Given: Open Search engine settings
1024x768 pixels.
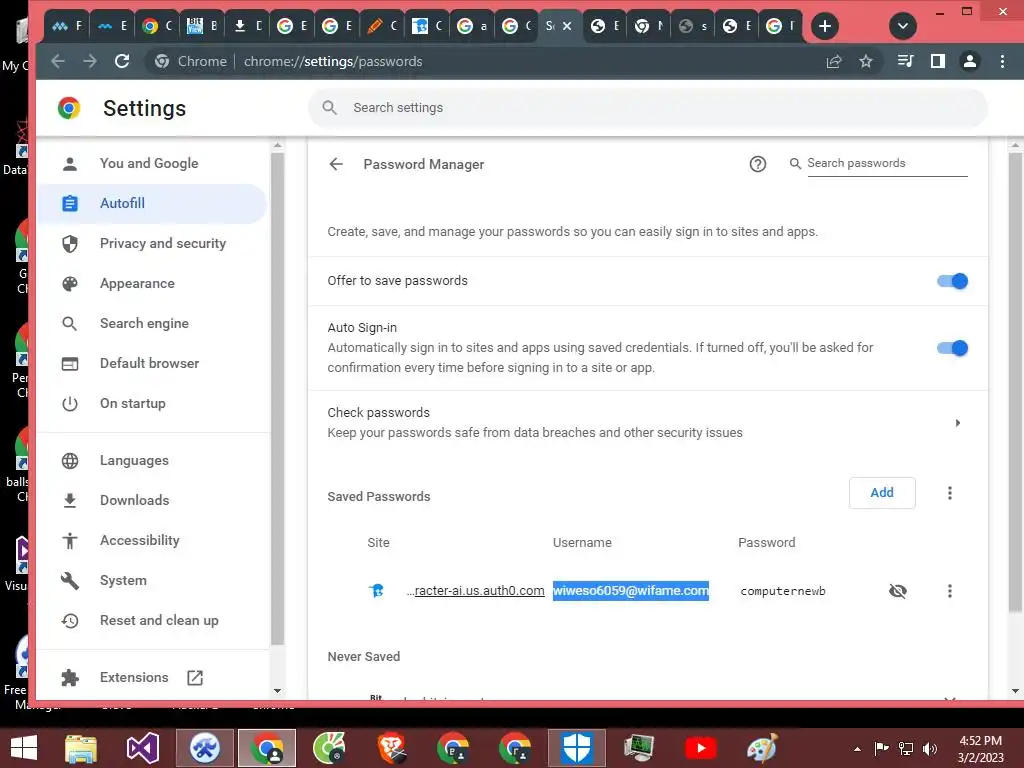Looking at the screenshot, I should point(152,323).
